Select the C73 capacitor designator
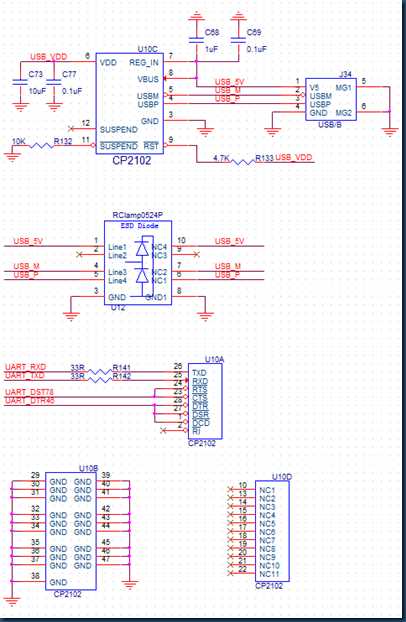Screen dimensions: 406x622 pyautogui.click(x=36, y=74)
